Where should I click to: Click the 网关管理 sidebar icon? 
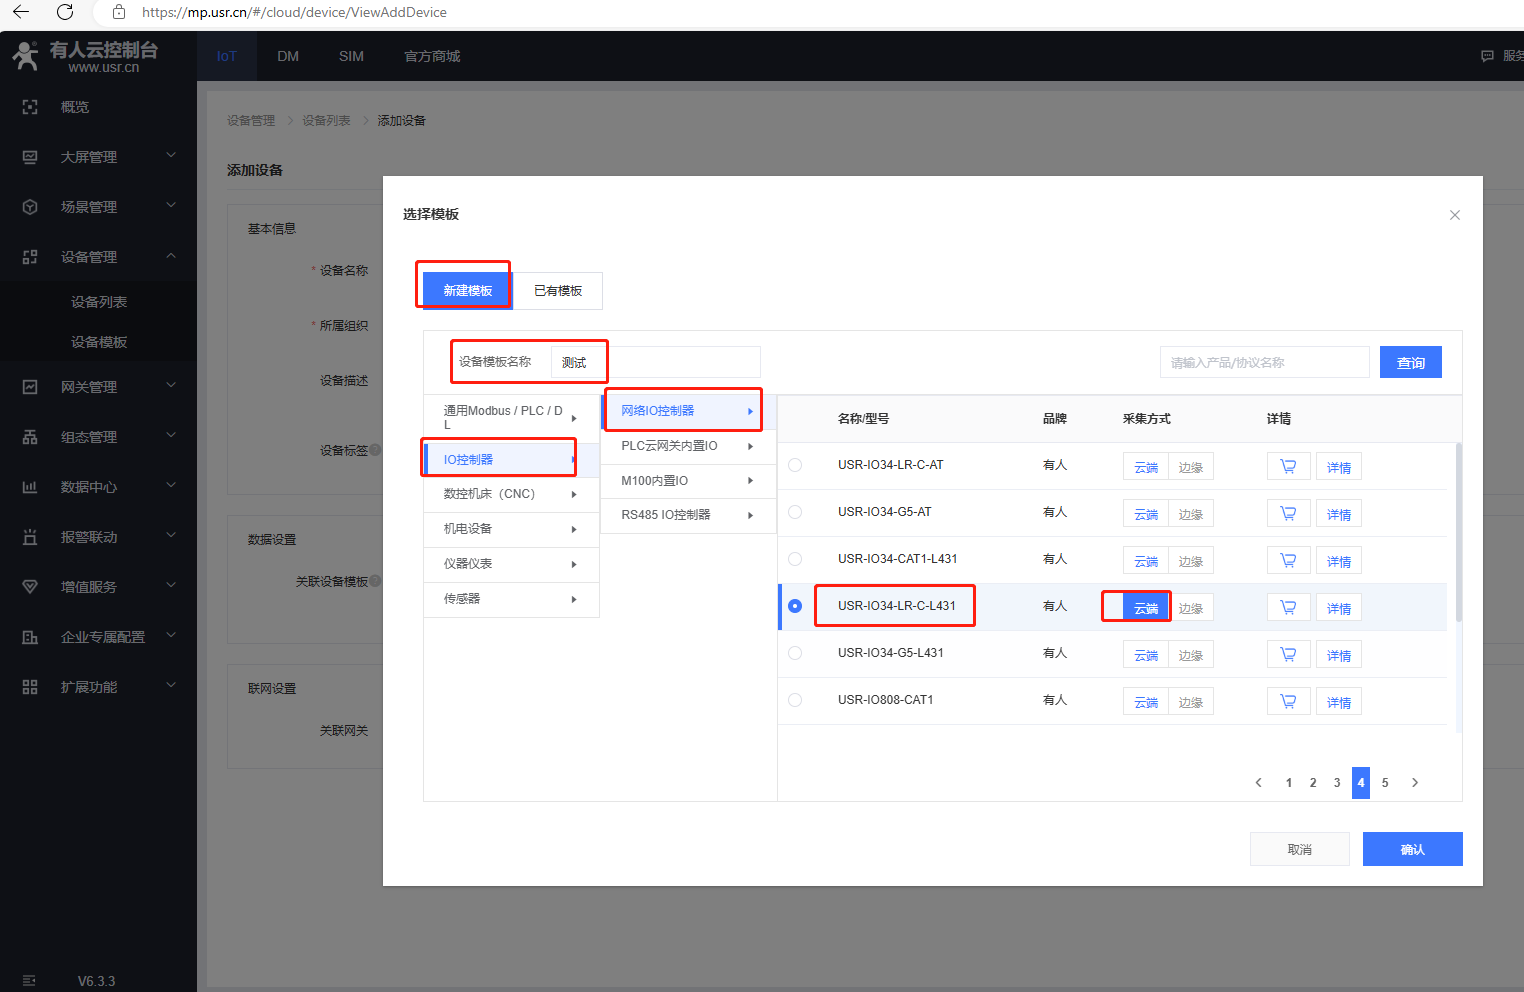click(30, 387)
